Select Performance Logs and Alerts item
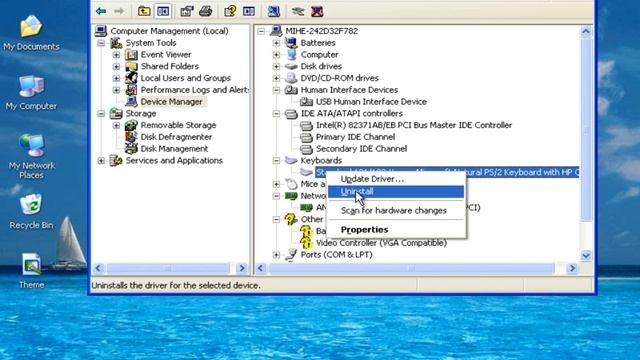This screenshot has height=360, width=640. point(195,90)
